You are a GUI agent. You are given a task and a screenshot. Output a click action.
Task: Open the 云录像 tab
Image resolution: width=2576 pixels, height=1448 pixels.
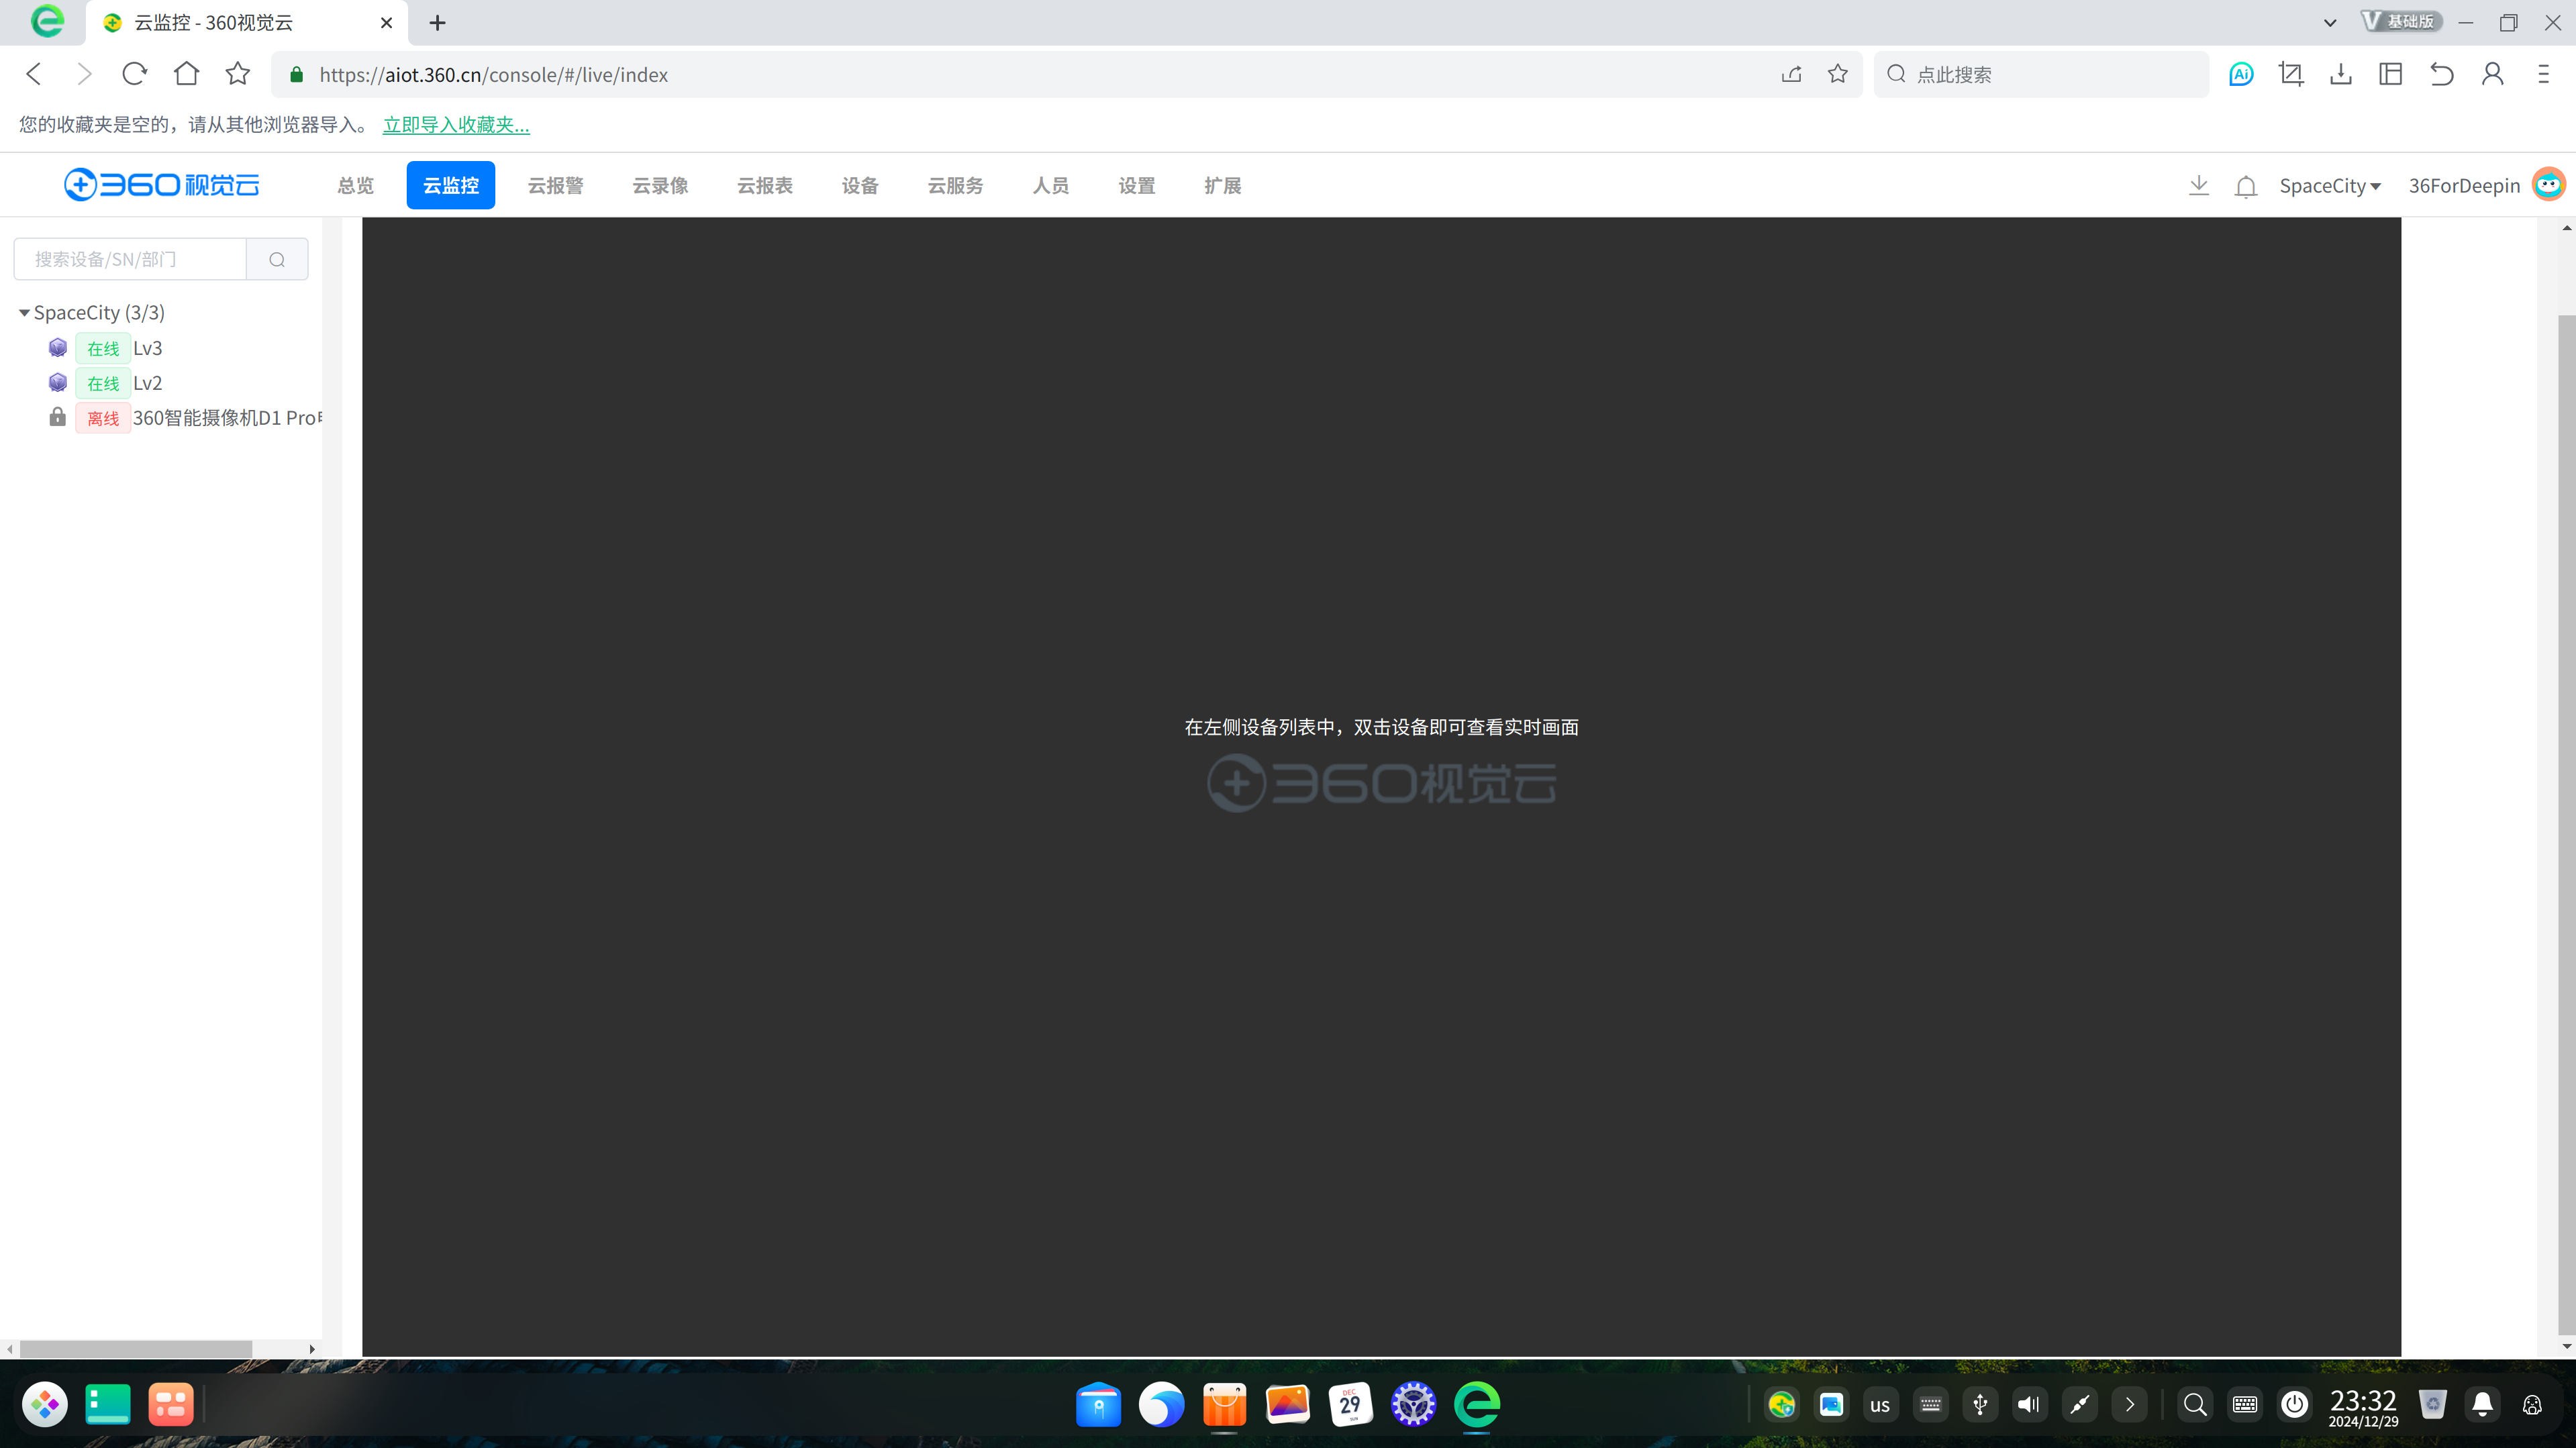[660, 186]
